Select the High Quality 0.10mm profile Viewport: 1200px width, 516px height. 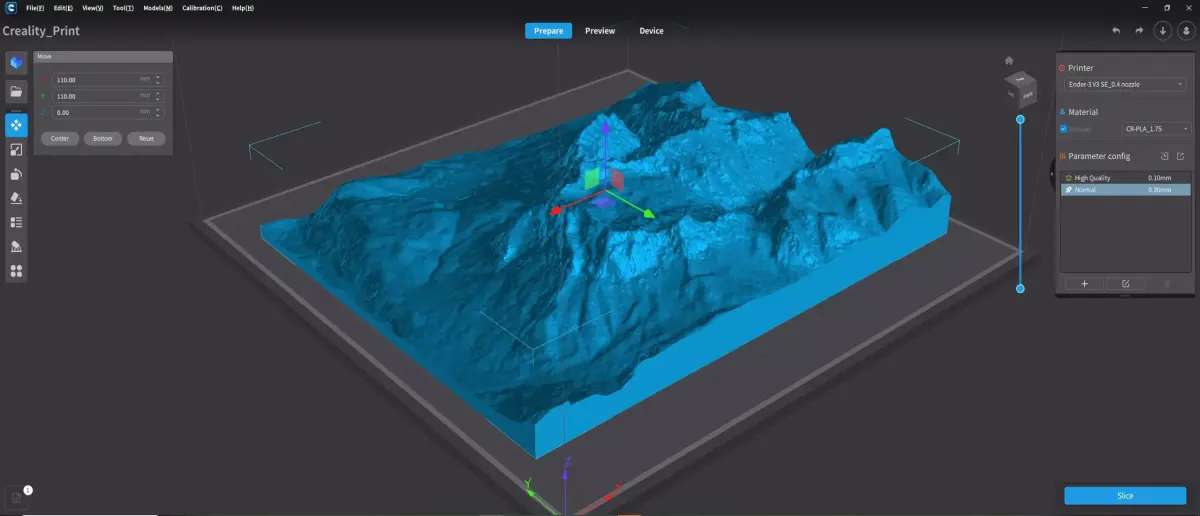(1126, 177)
